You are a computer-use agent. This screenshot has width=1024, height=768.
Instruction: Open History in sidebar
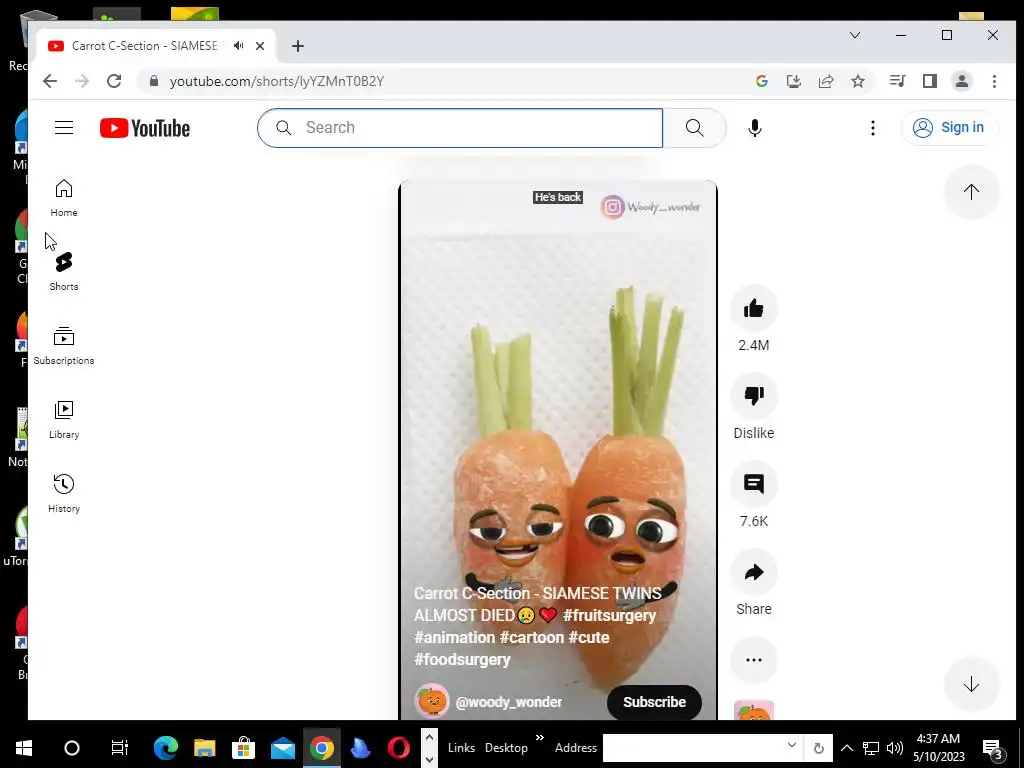64,493
